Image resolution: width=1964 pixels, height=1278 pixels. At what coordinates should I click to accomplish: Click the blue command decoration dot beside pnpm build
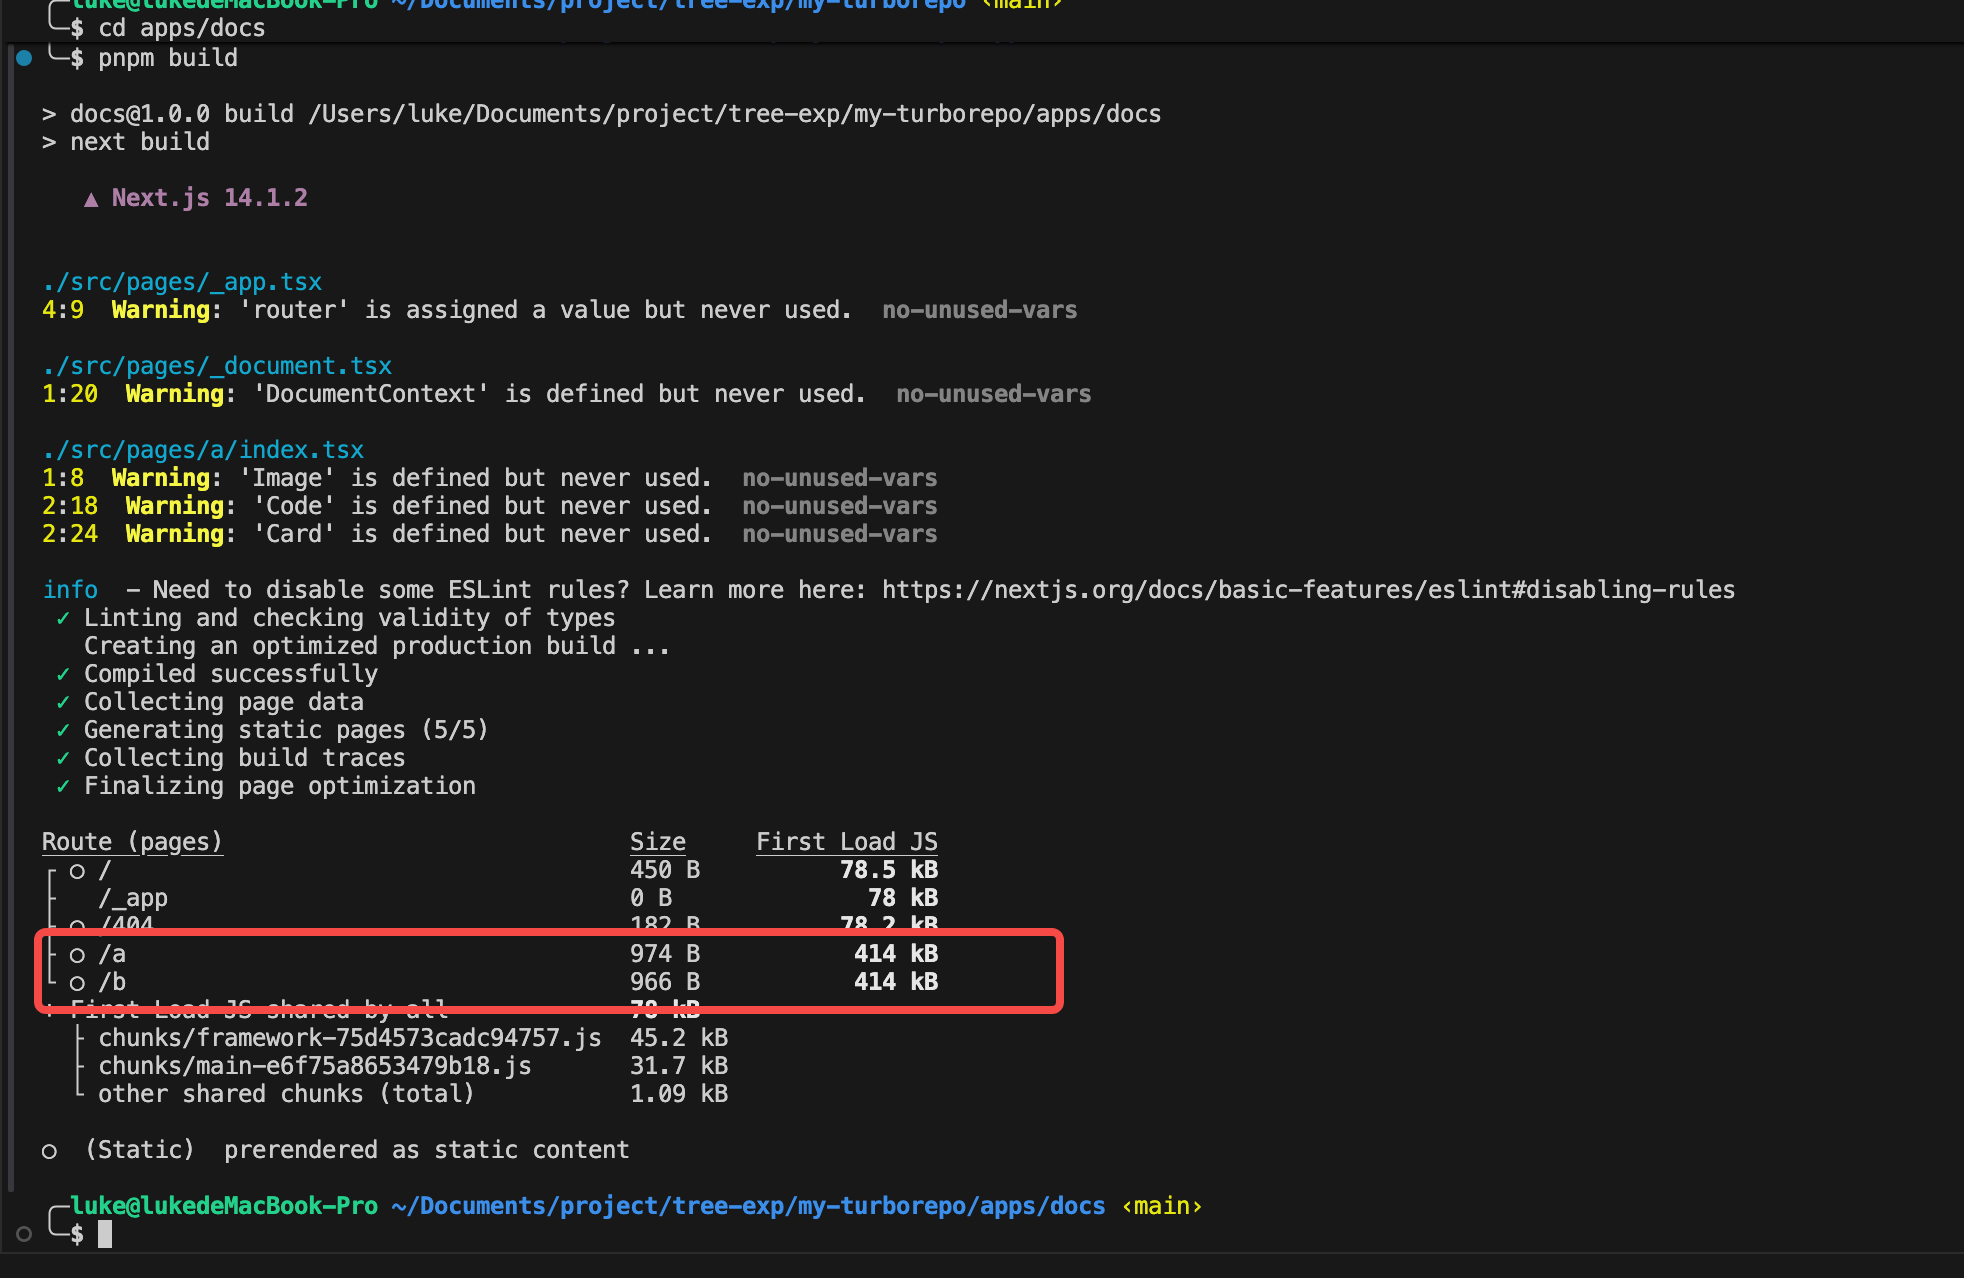click(24, 58)
